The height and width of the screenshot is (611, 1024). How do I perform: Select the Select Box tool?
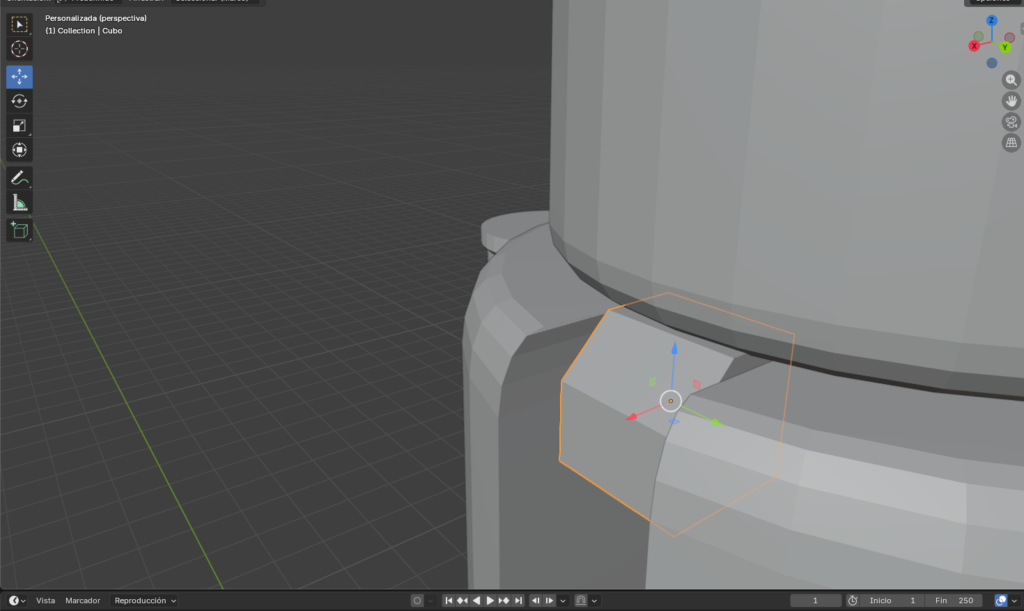[19, 25]
